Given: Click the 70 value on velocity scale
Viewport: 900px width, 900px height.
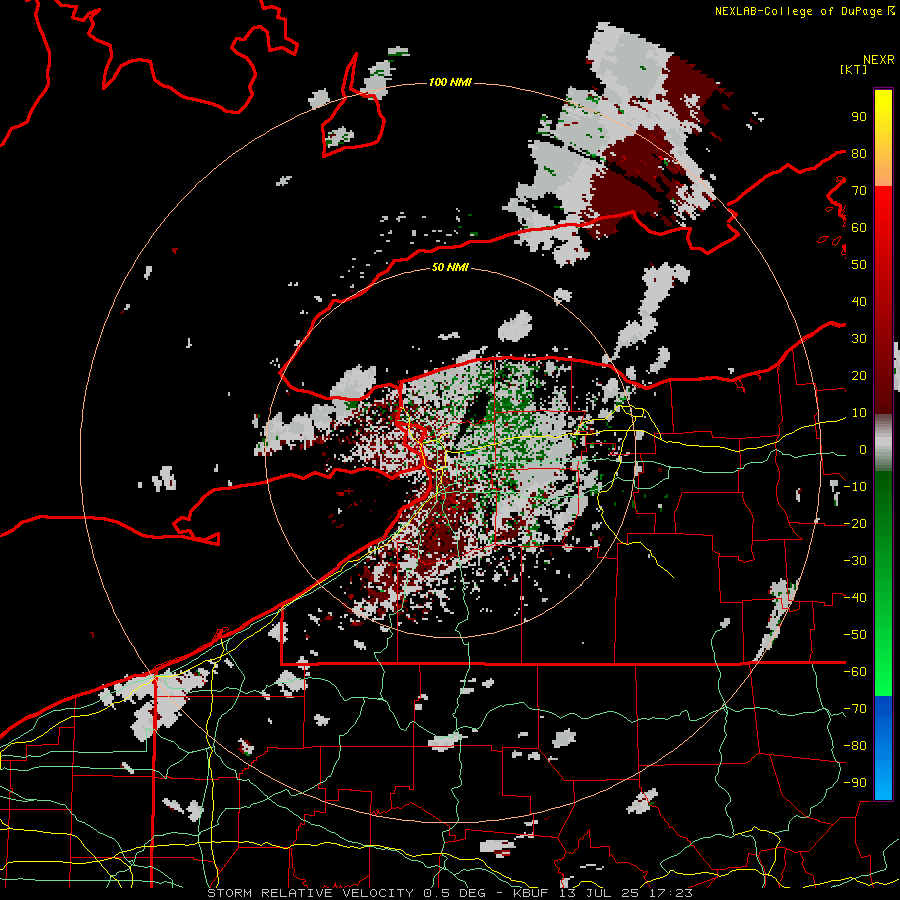Looking at the screenshot, I should [859, 191].
